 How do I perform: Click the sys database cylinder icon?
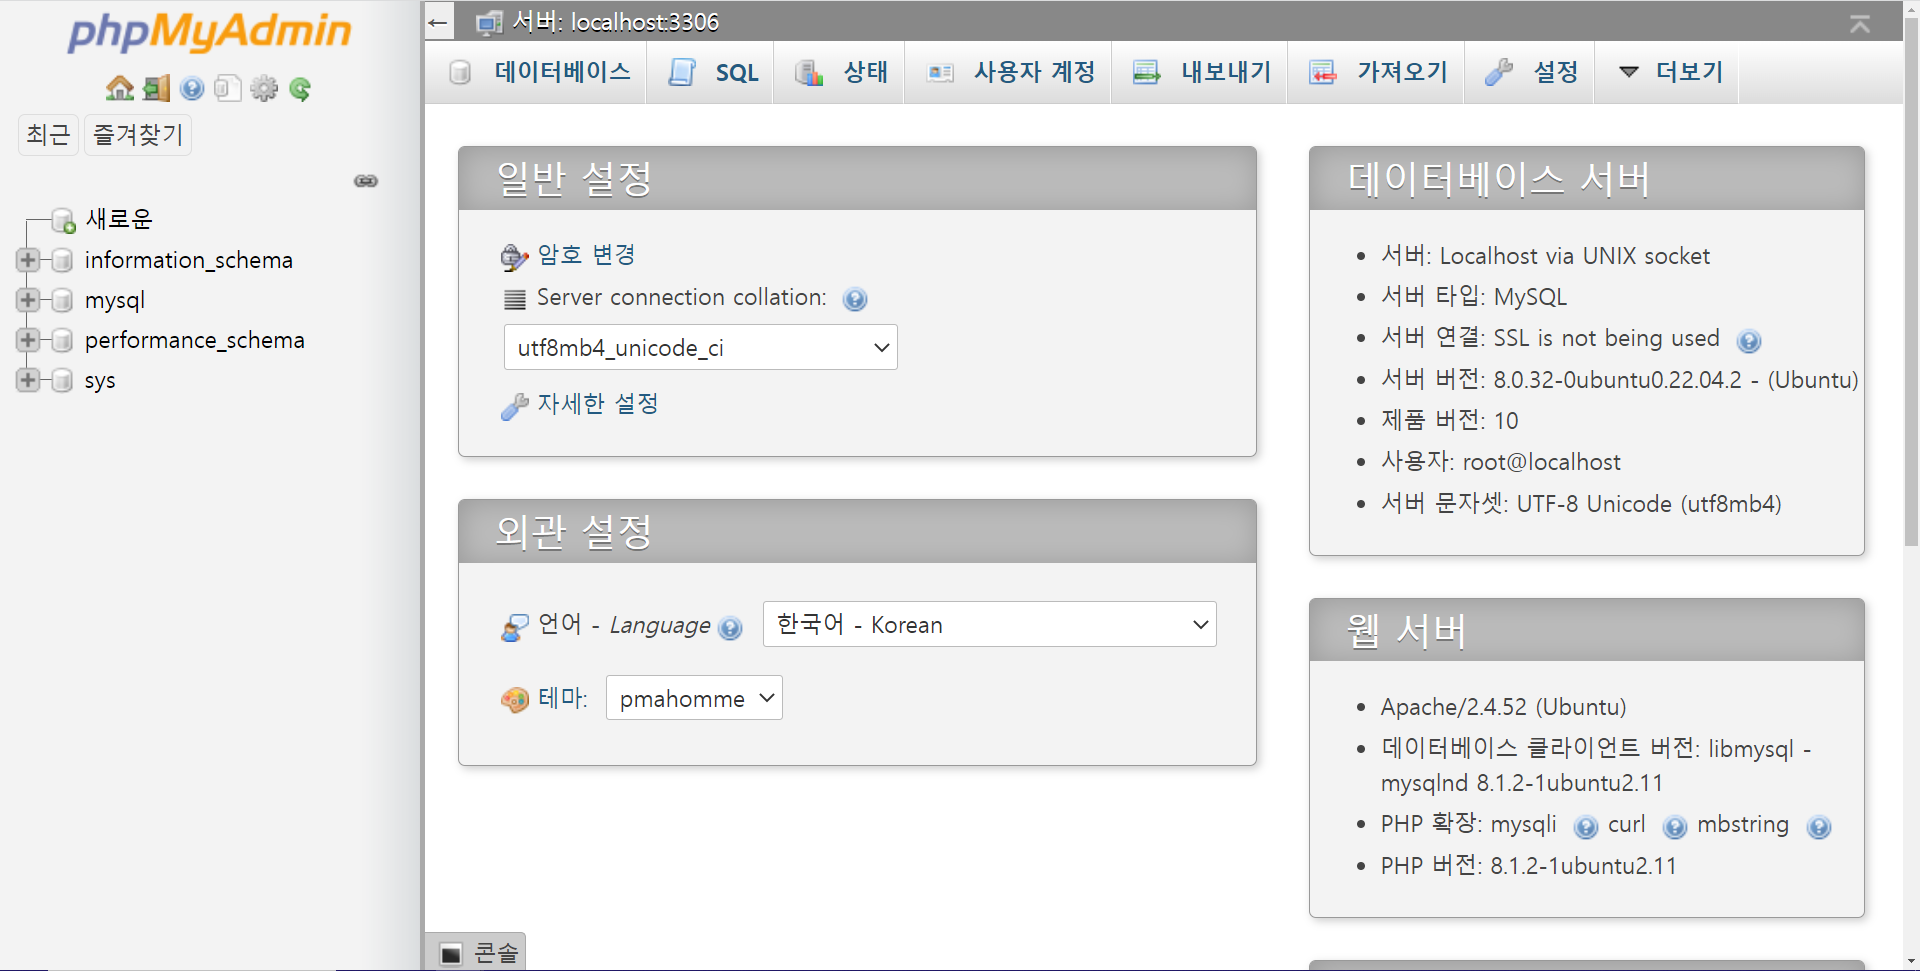62,380
